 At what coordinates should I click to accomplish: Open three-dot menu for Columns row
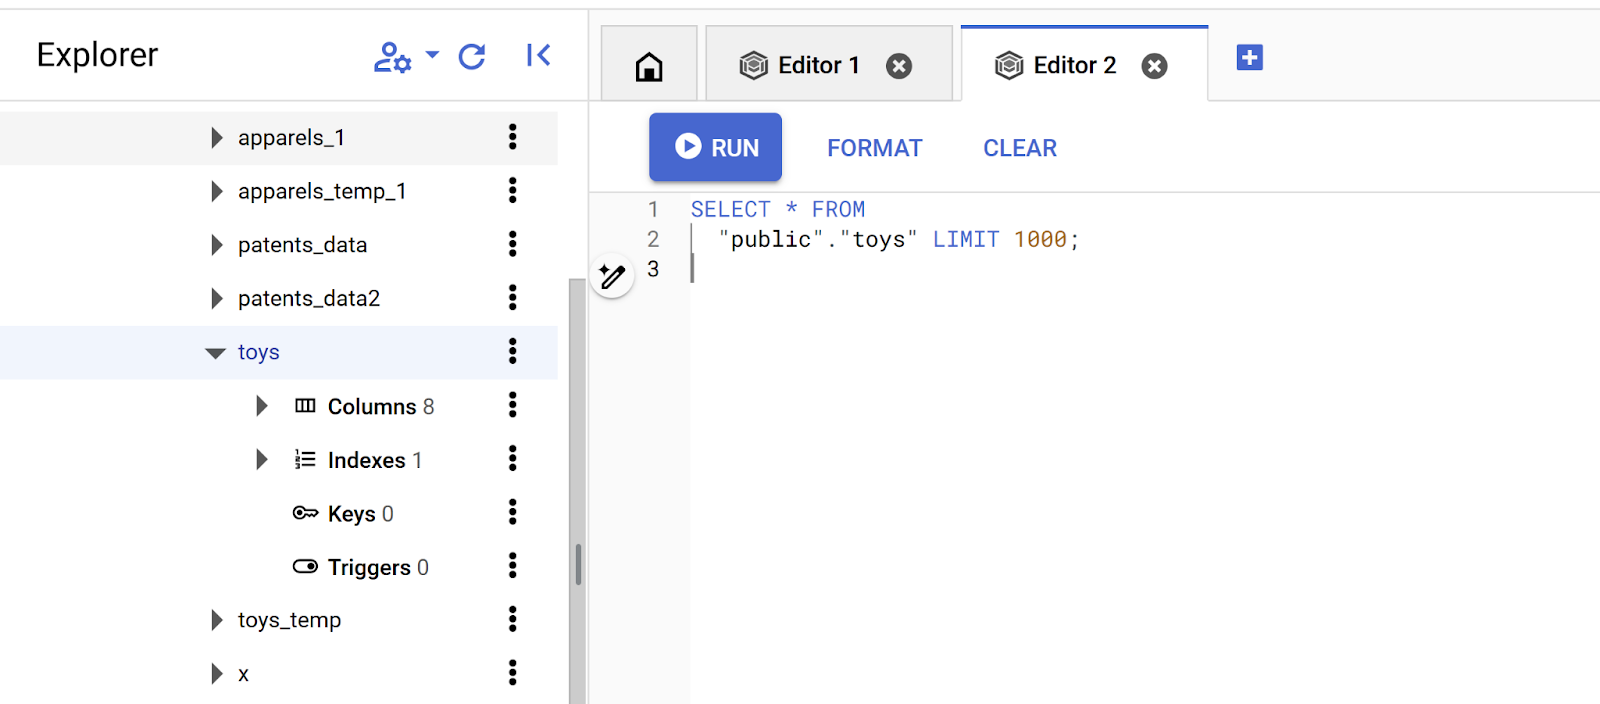point(512,405)
